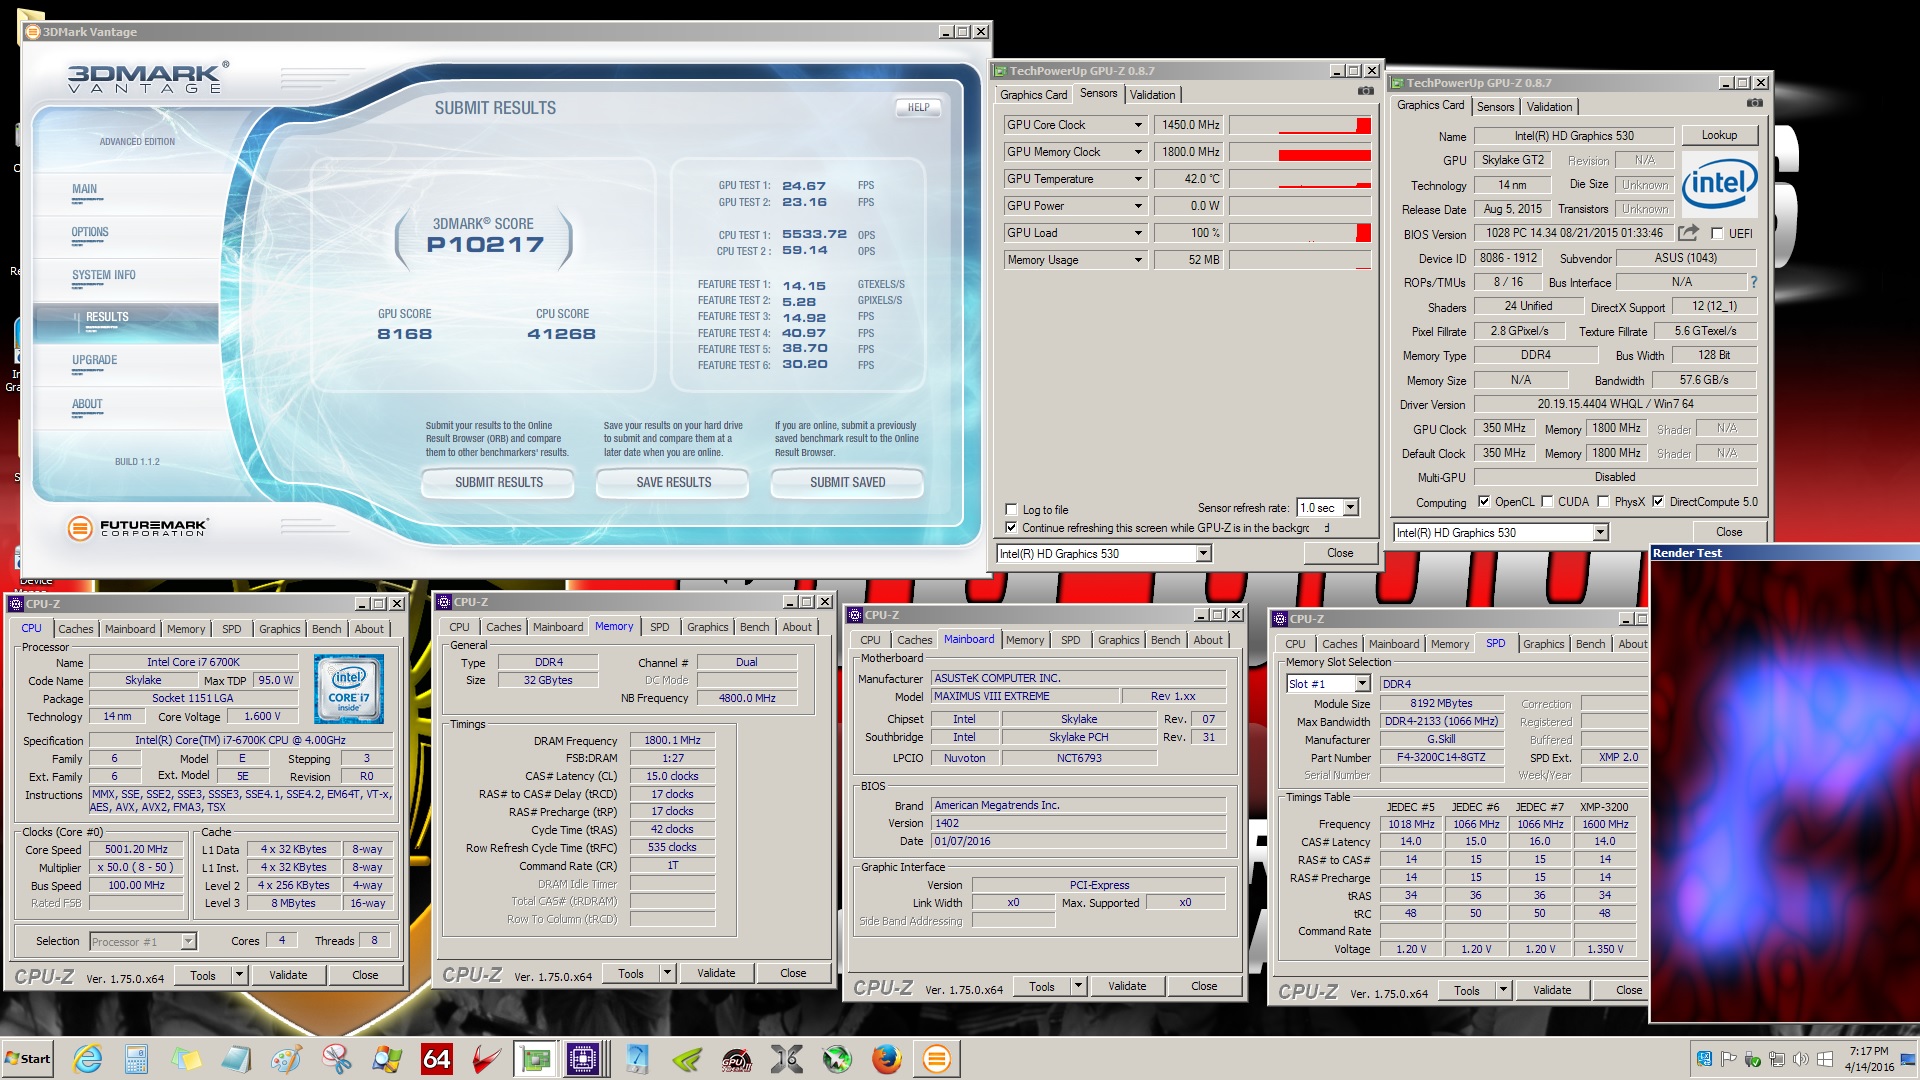The image size is (1920, 1080).
Task: Open the Slot #1 memory slot dropdown
Action: (x=1362, y=684)
